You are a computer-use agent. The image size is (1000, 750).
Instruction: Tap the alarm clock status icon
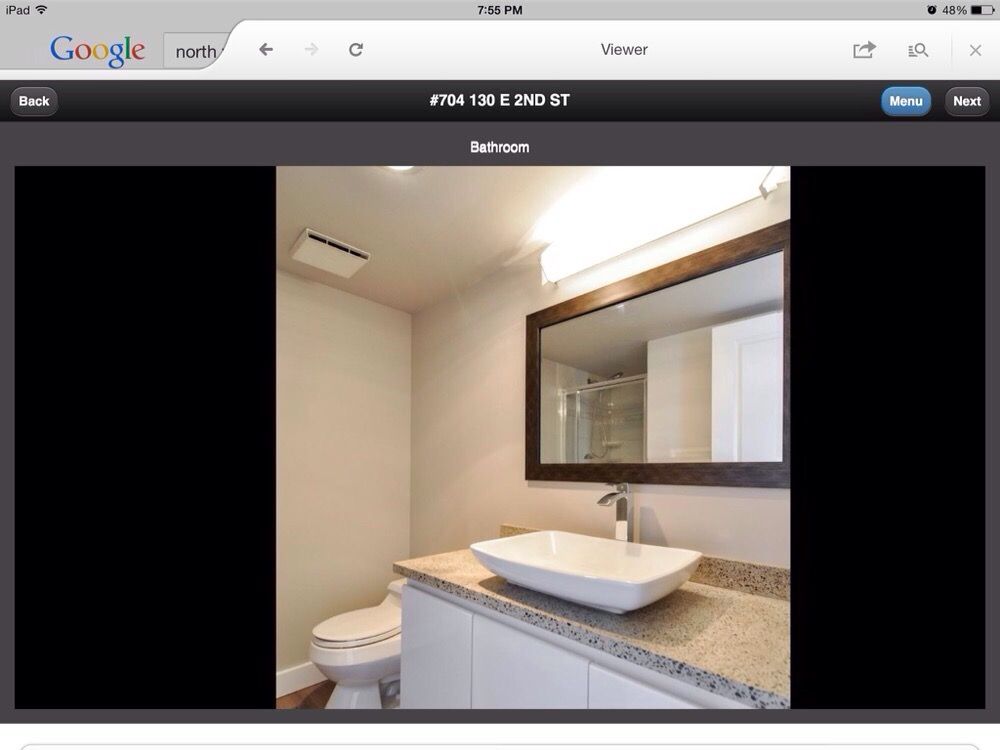coord(932,10)
